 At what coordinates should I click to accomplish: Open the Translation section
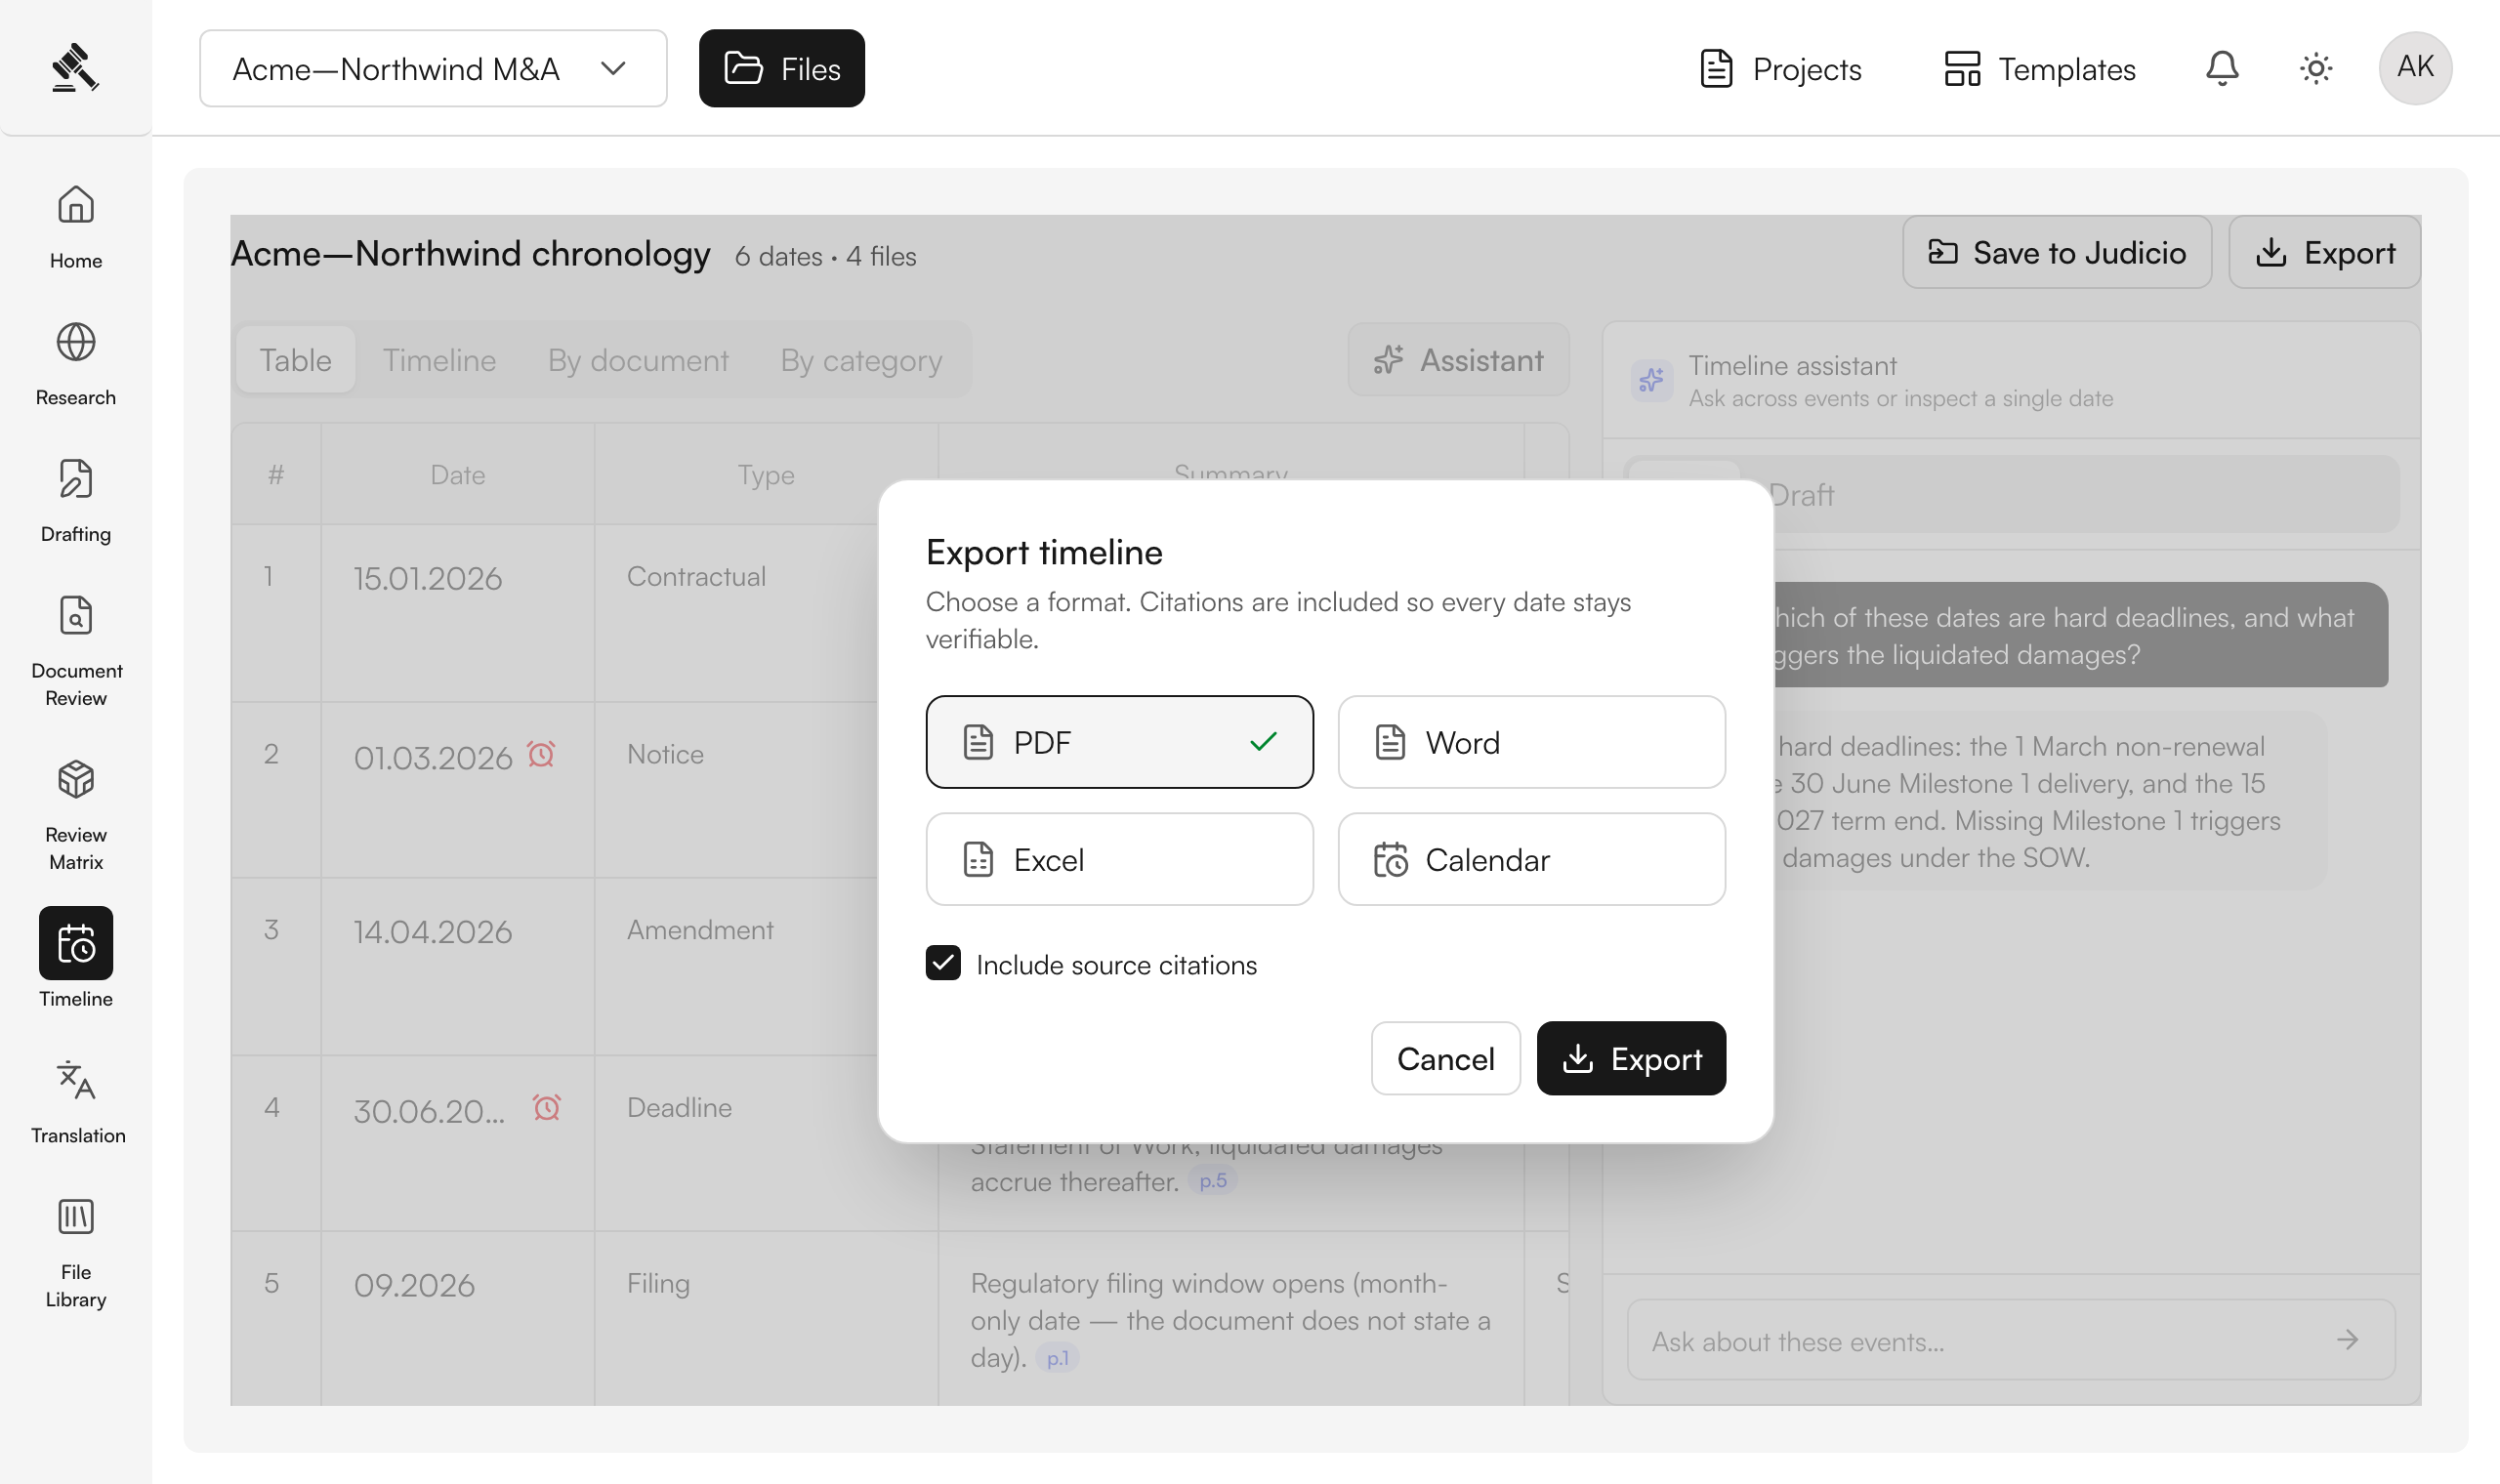point(76,1102)
